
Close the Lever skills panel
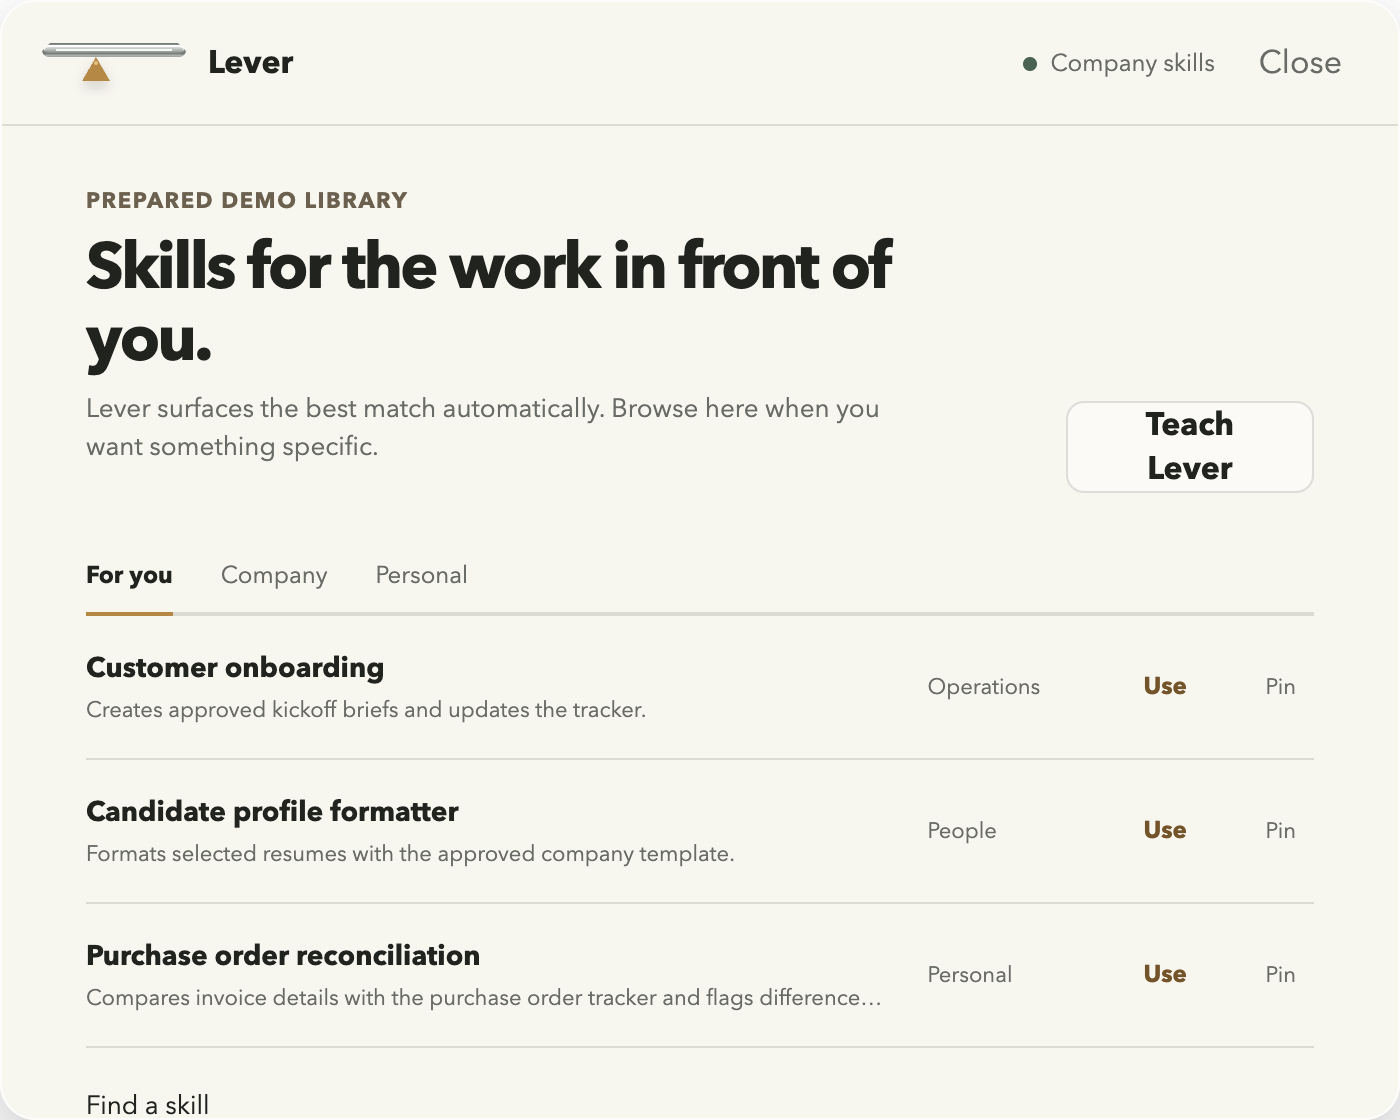click(x=1300, y=62)
